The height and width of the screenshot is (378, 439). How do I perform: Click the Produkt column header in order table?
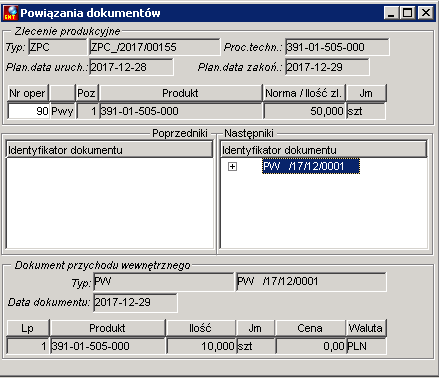(x=180, y=93)
